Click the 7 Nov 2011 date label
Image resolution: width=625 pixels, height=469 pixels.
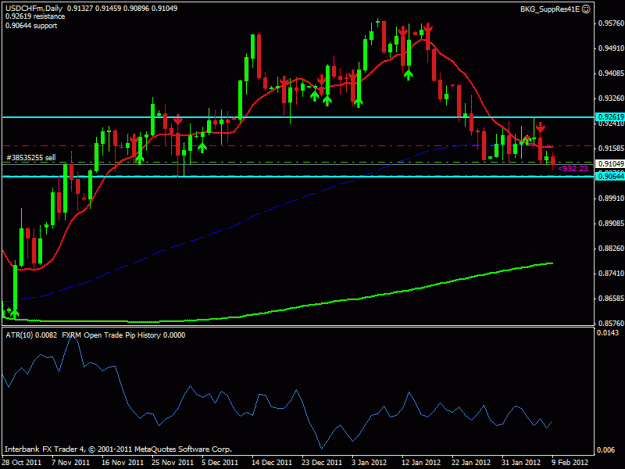tap(71, 463)
